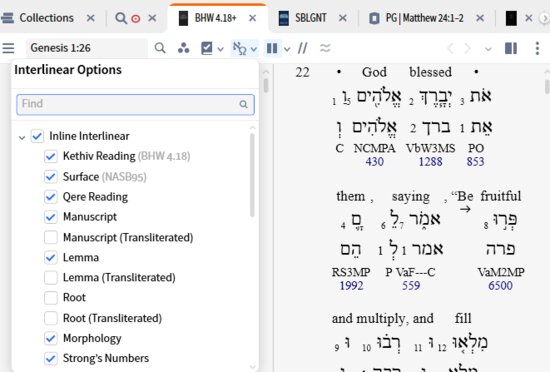The height and width of the screenshot is (372, 550).
Task: Click the search tab magnifier icon
Action: click(121, 18)
